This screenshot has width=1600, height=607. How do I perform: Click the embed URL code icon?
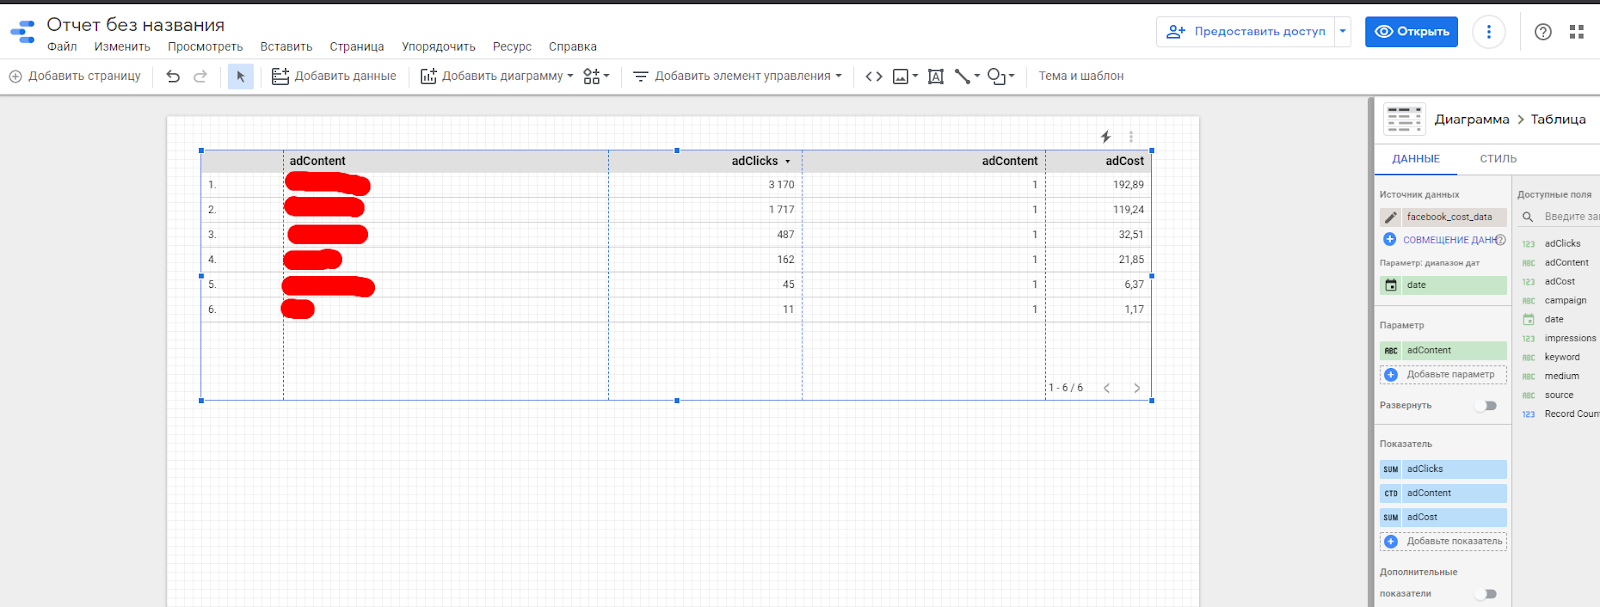coord(874,76)
